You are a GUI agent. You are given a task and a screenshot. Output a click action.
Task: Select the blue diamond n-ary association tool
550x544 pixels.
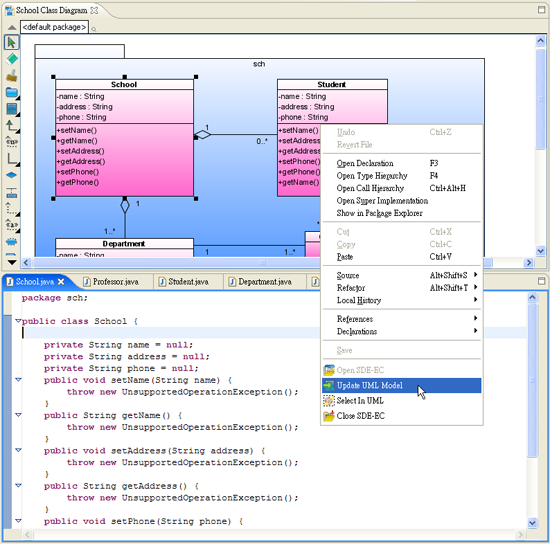[12, 175]
